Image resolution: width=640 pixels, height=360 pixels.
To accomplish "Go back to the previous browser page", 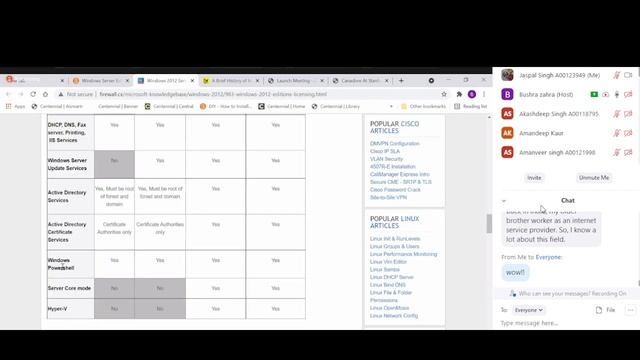I will (x=8, y=94).
